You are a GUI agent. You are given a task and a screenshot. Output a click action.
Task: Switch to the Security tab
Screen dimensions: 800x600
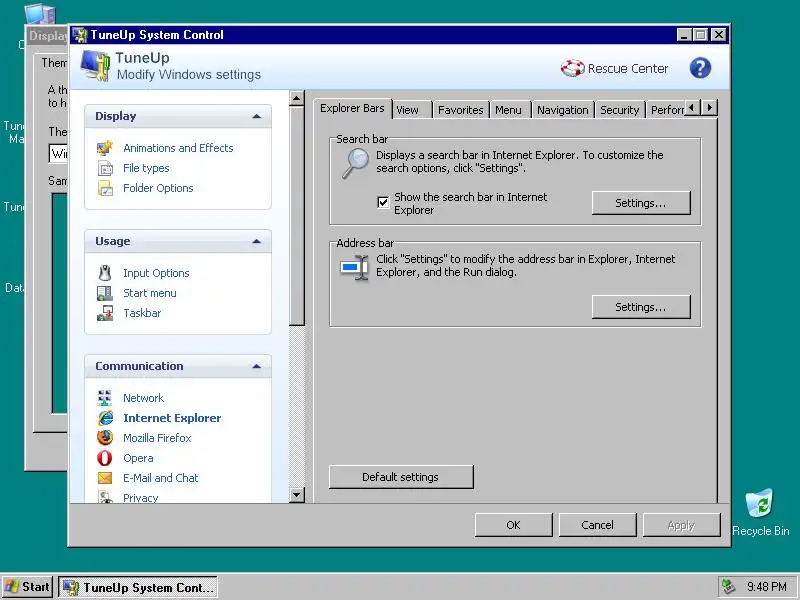pos(619,110)
